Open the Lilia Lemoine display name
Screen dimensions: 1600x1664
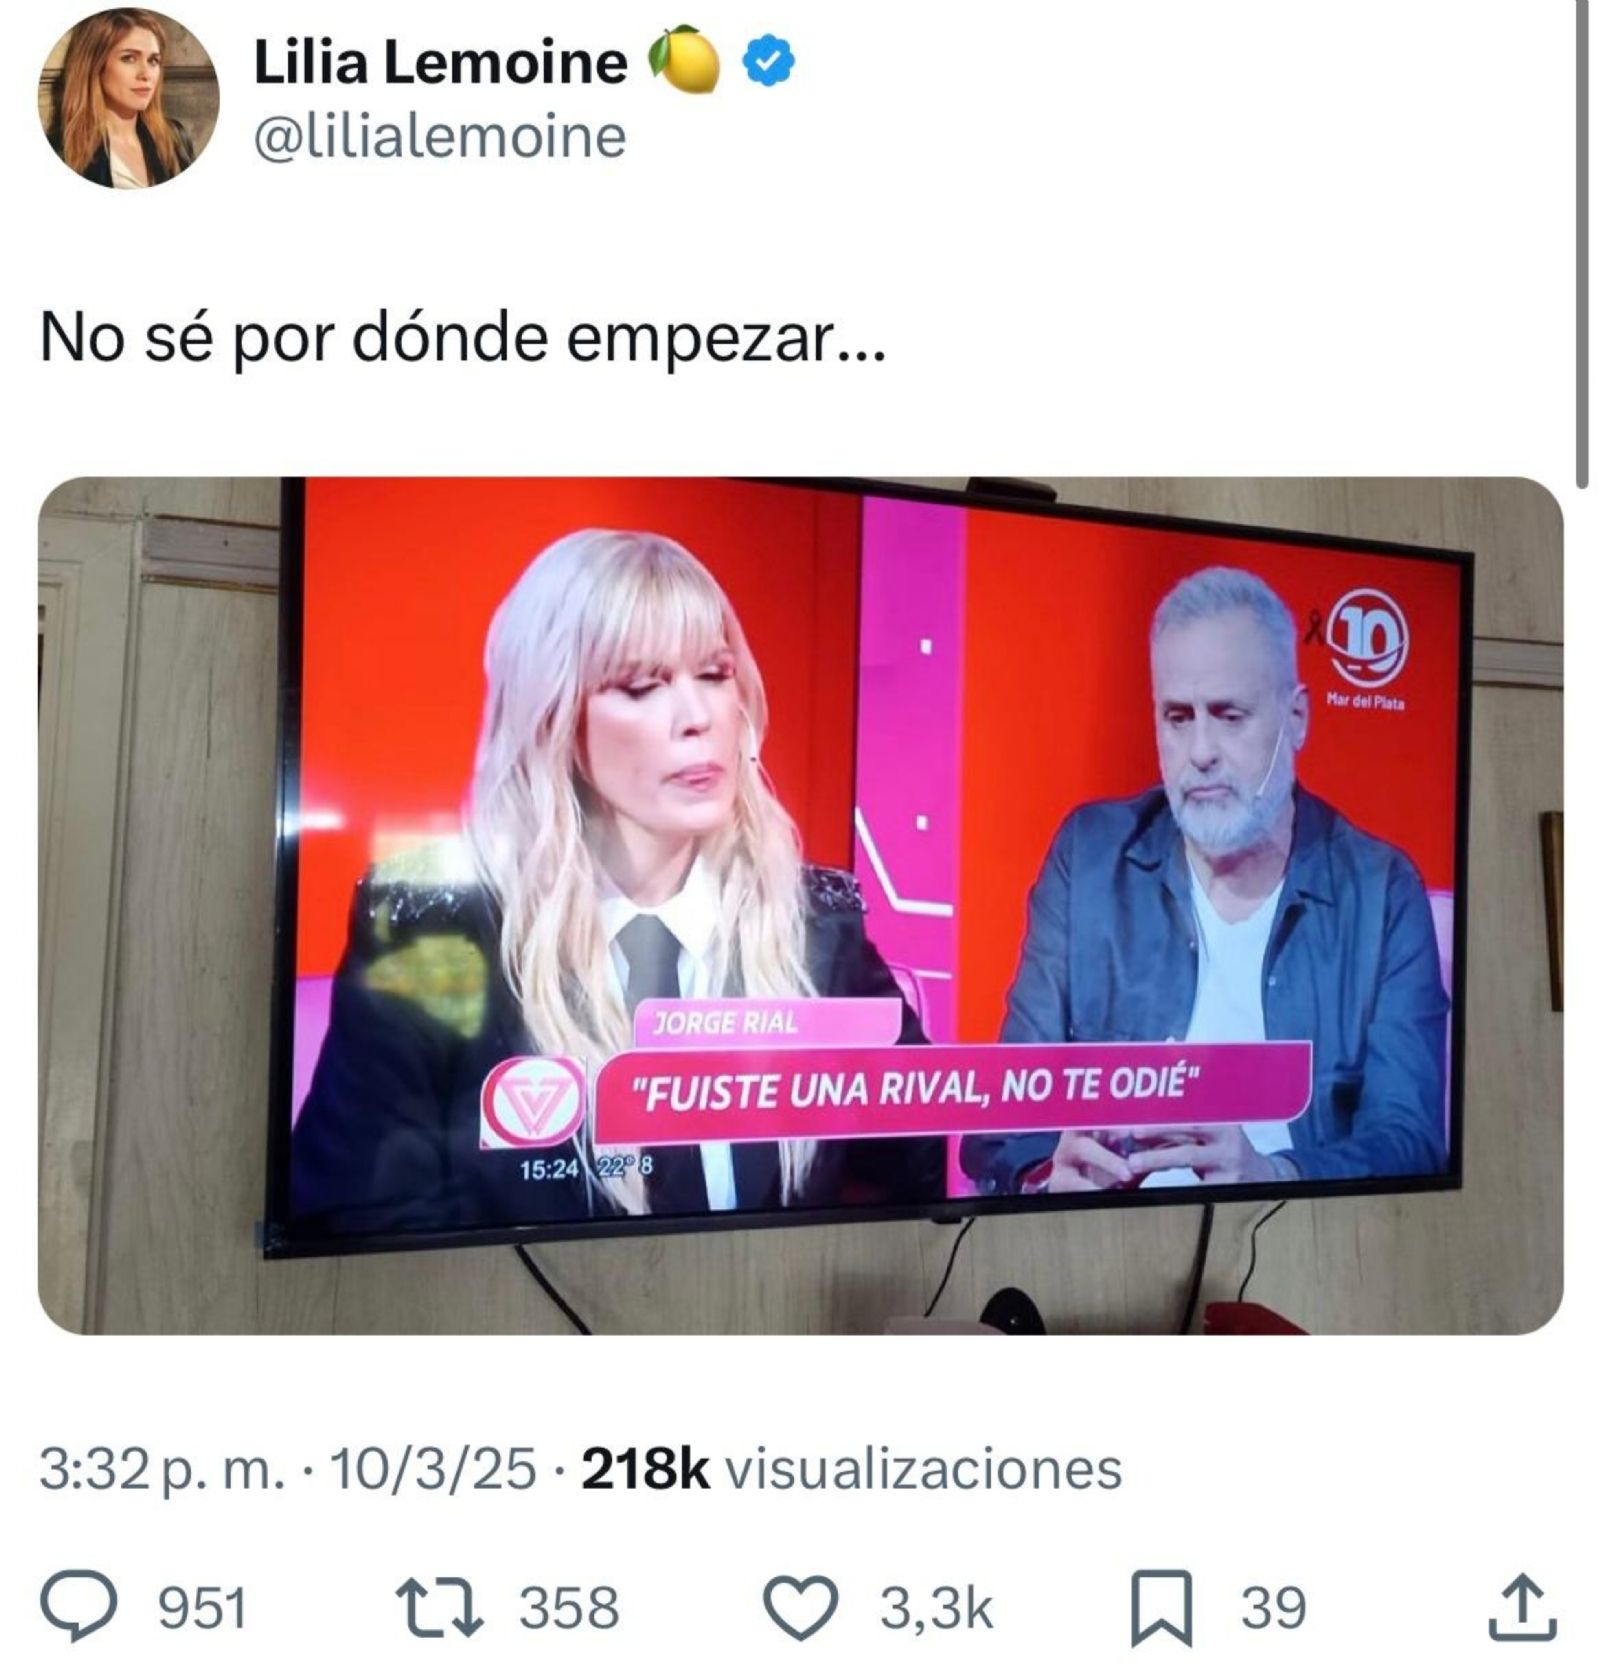(440, 62)
